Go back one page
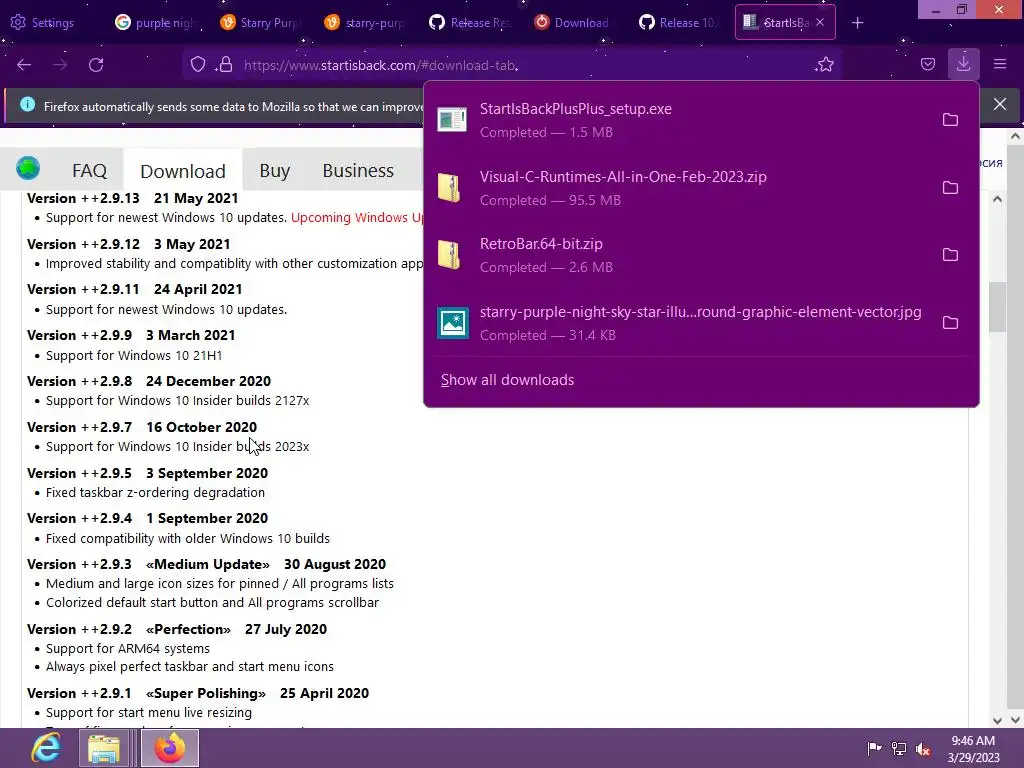 click(x=24, y=65)
